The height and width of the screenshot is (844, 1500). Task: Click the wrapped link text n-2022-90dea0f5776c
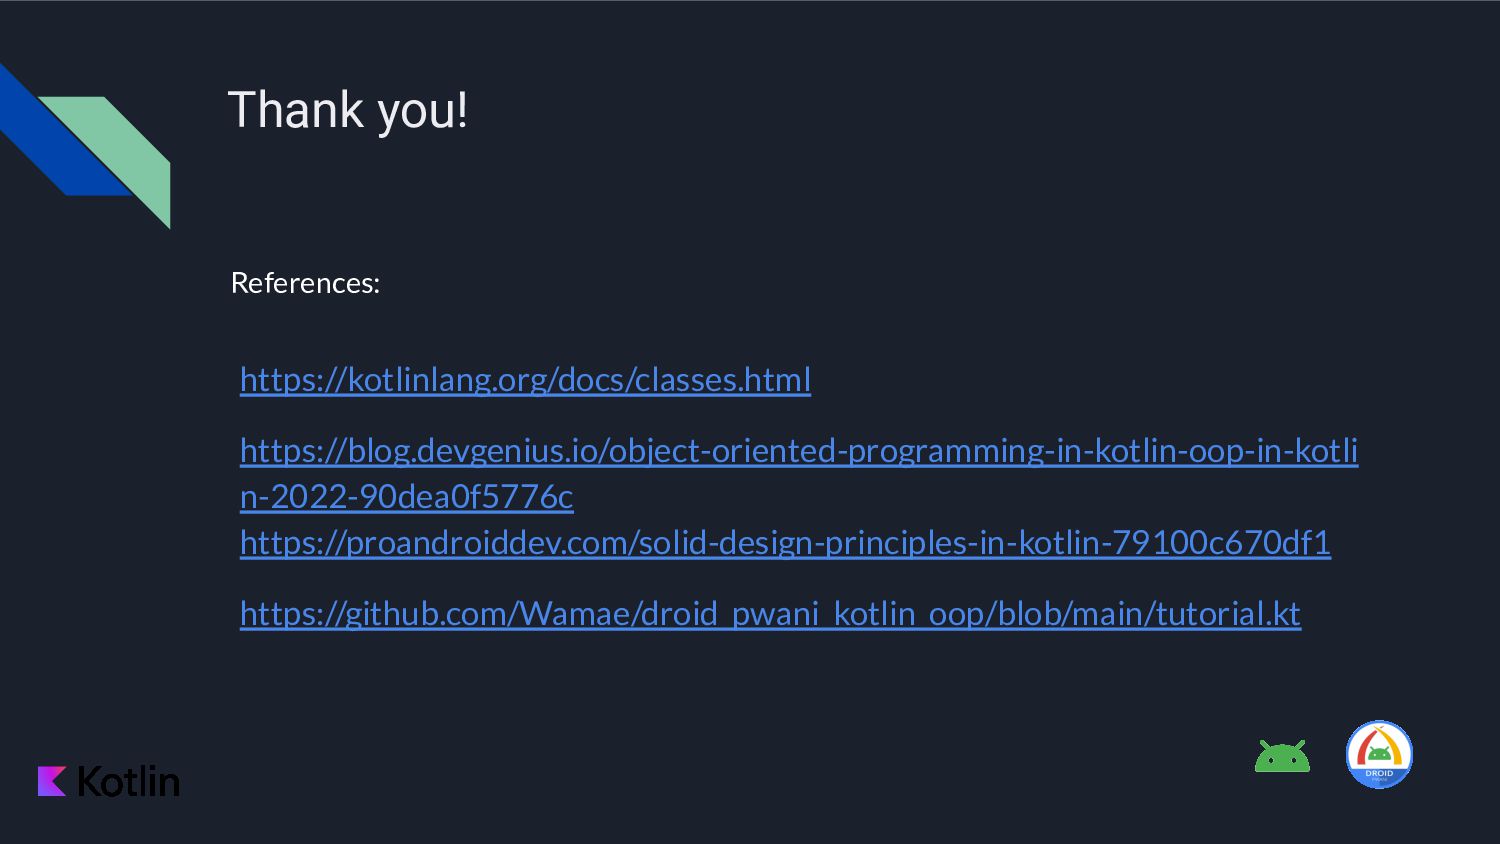(x=406, y=497)
